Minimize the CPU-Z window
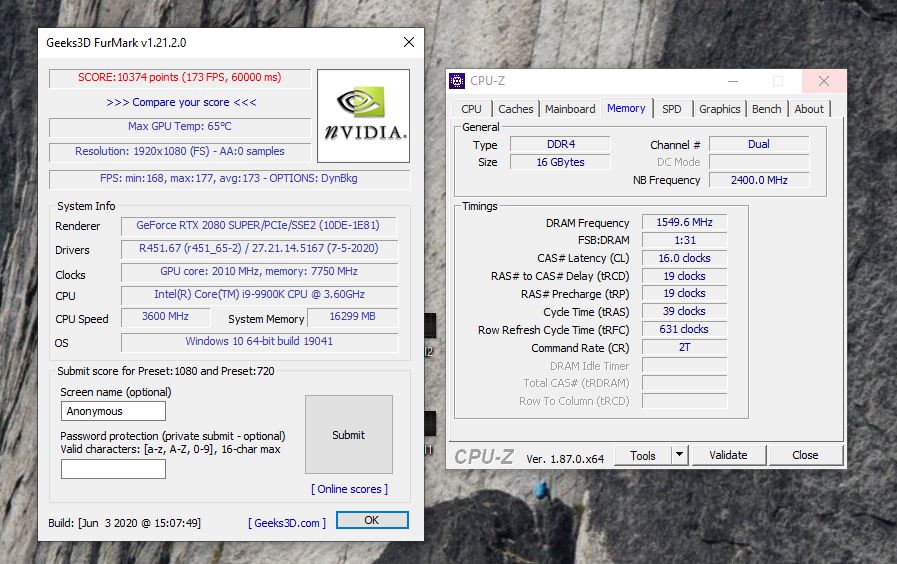This screenshot has height=564, width=897. point(733,81)
